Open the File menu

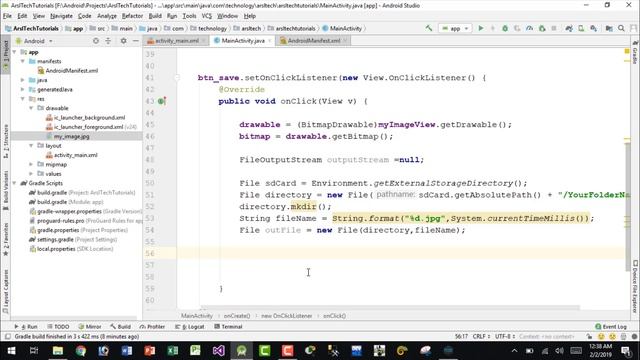pos(7,16)
